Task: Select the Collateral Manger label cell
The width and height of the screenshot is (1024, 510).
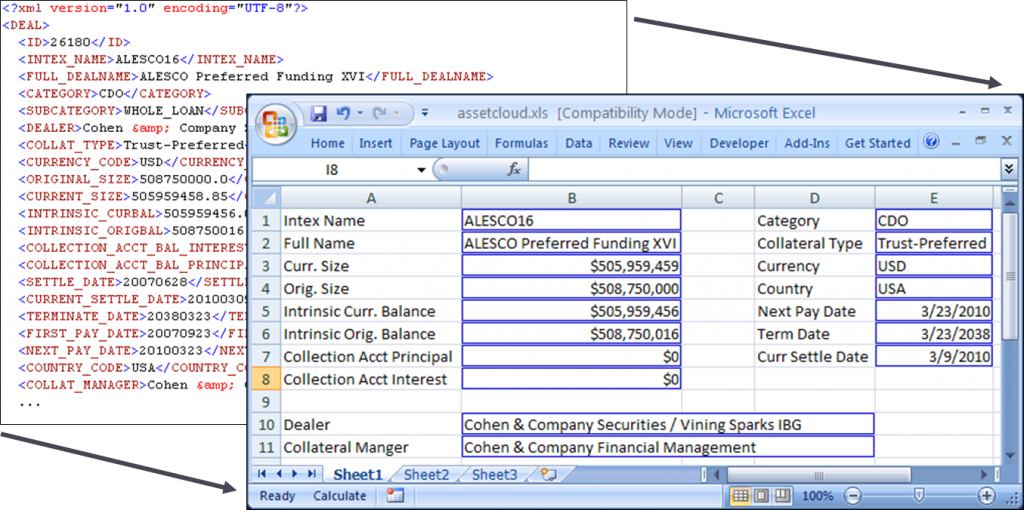Action: click(x=370, y=447)
